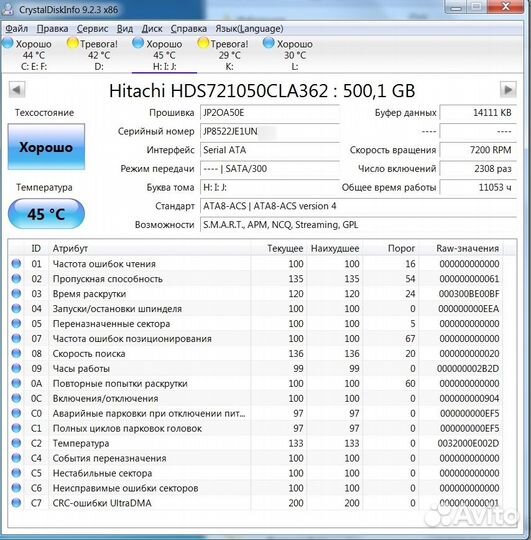Select row Частота ошибок чтения
The height and width of the screenshot is (540, 531).
click(x=255, y=264)
